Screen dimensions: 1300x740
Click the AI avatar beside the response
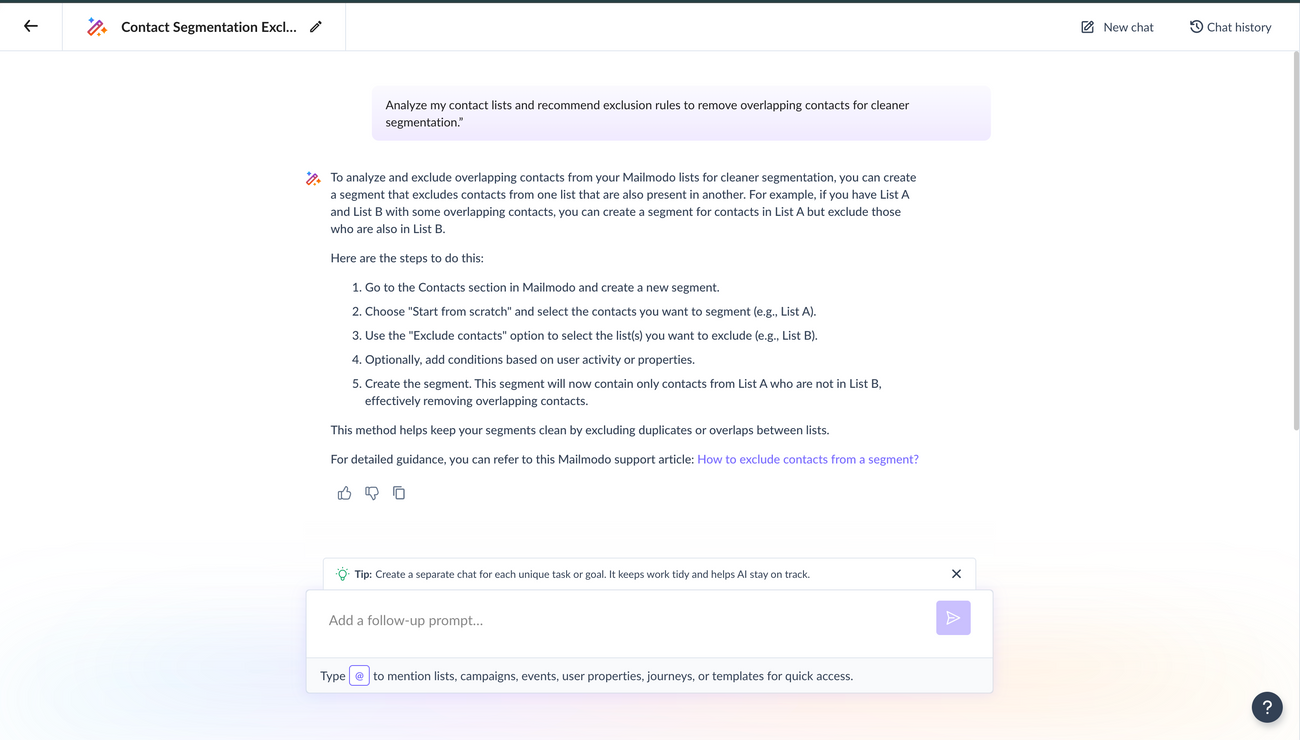312,177
